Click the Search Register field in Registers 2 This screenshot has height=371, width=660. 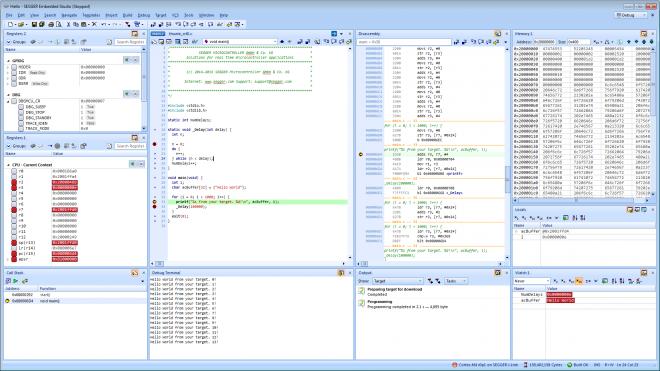pos(130,42)
